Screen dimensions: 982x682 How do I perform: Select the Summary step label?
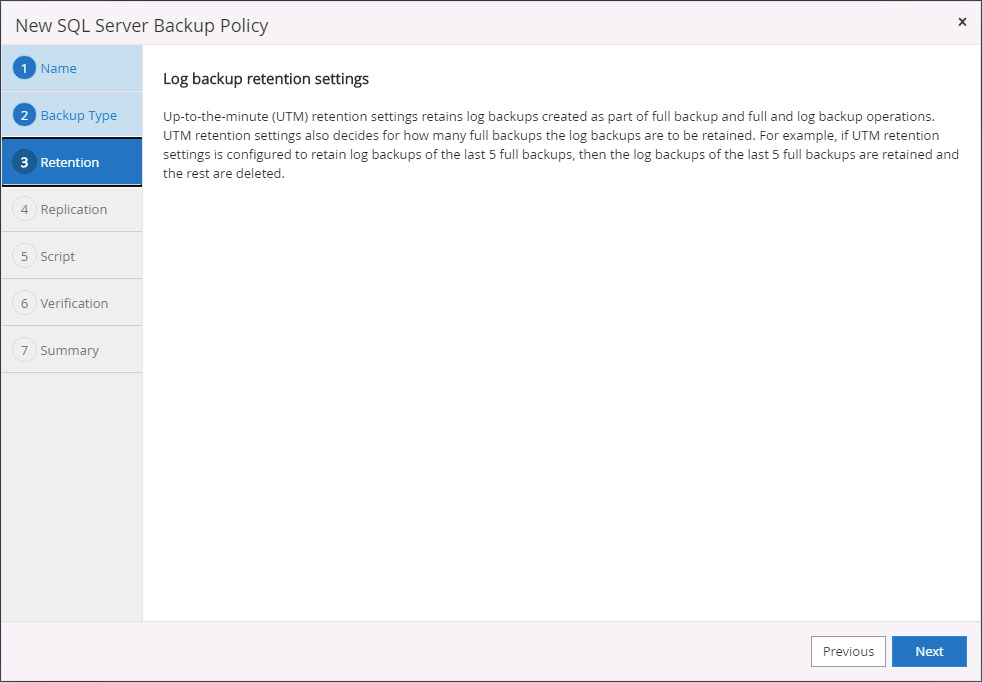tap(70, 351)
